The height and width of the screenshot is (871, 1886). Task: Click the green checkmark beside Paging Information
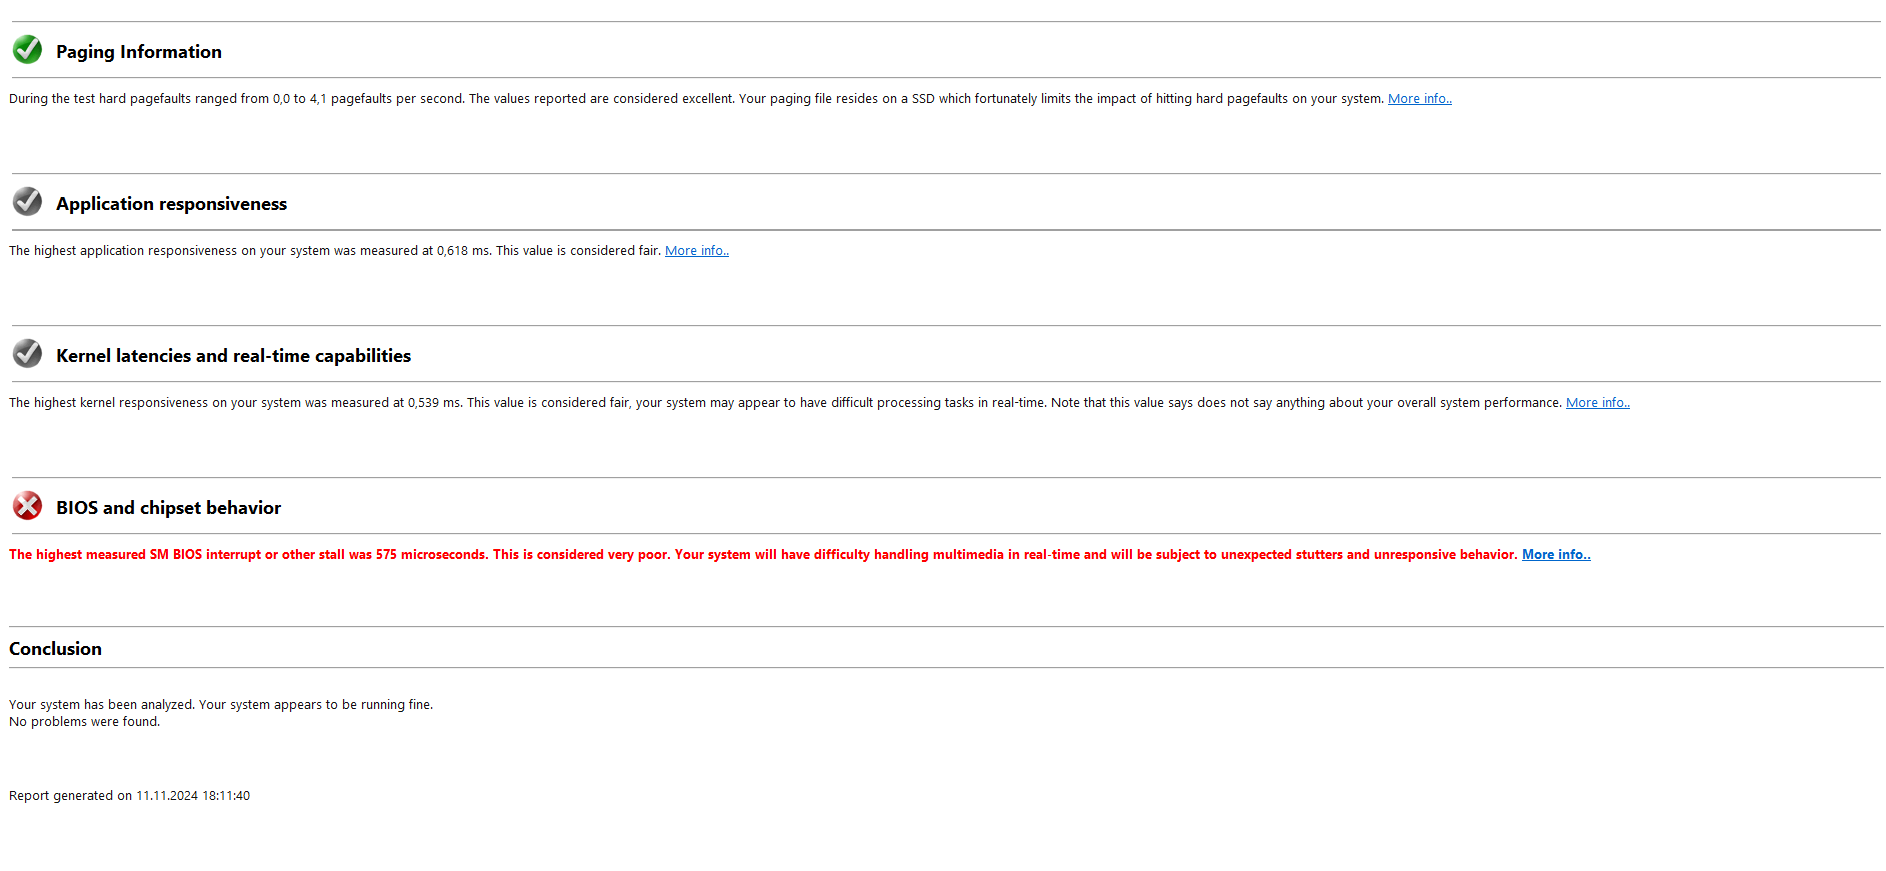tap(27, 50)
